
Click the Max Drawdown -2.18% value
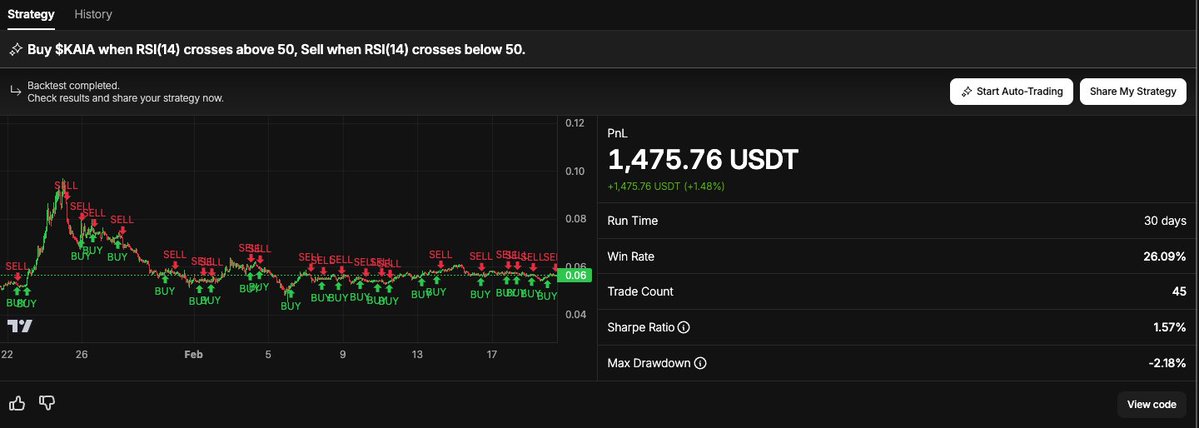(x=1167, y=363)
